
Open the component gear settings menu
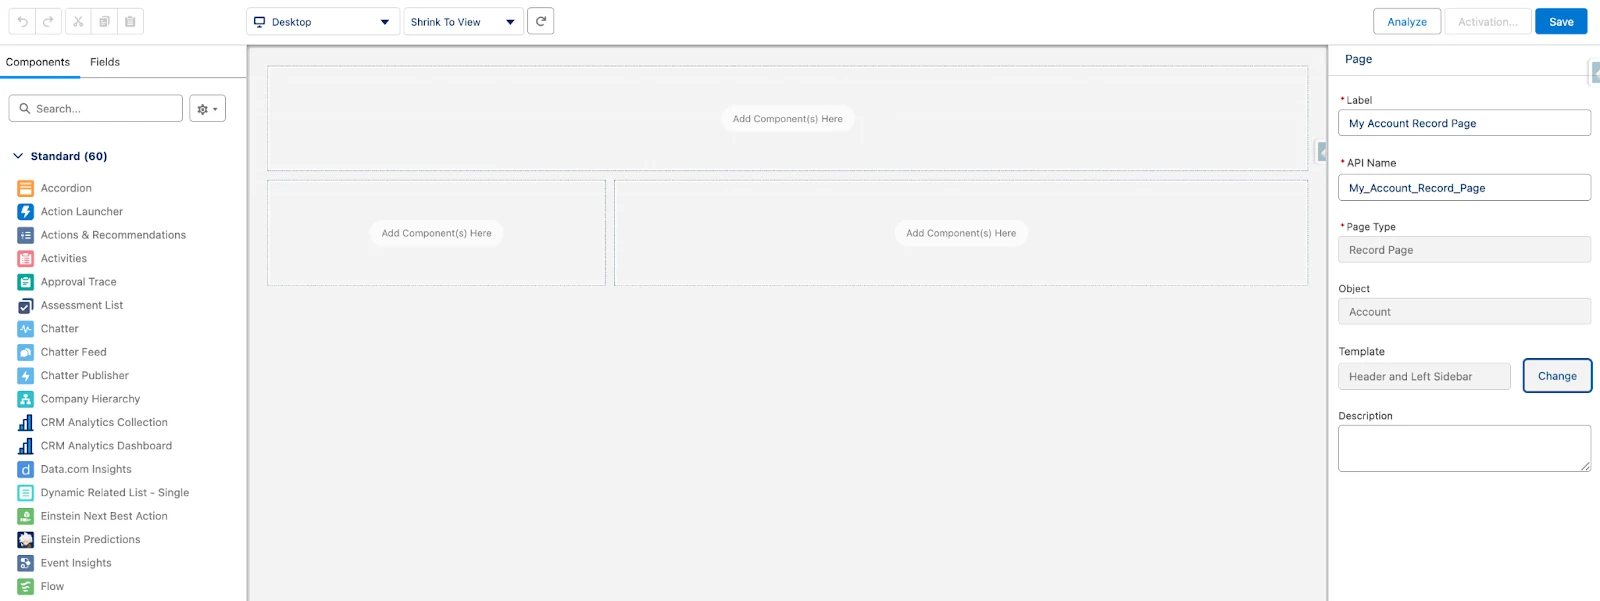click(x=207, y=109)
